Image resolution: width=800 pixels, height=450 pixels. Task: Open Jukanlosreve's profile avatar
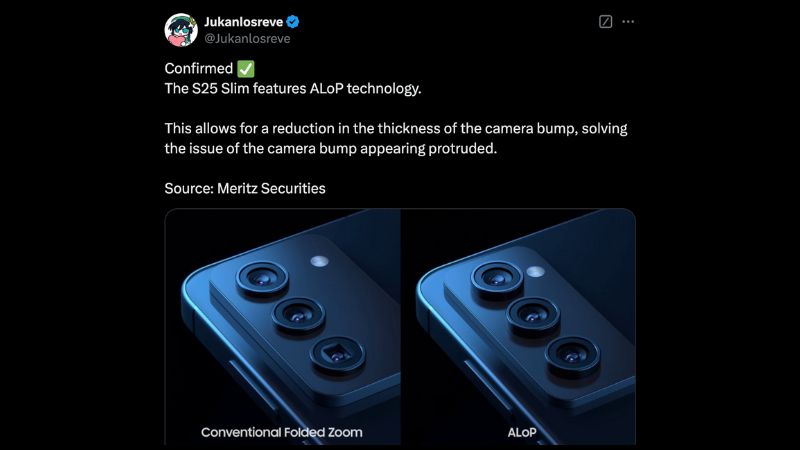181,30
